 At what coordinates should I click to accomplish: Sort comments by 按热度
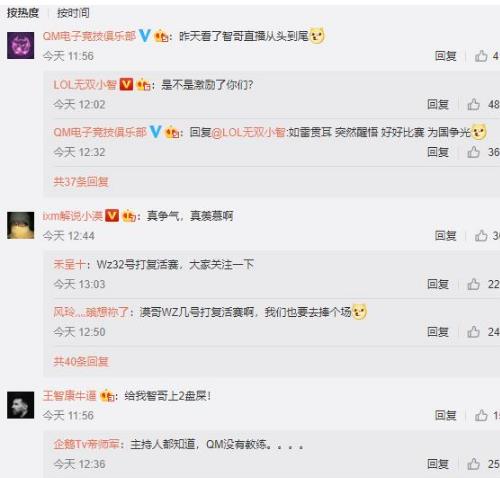(23, 13)
